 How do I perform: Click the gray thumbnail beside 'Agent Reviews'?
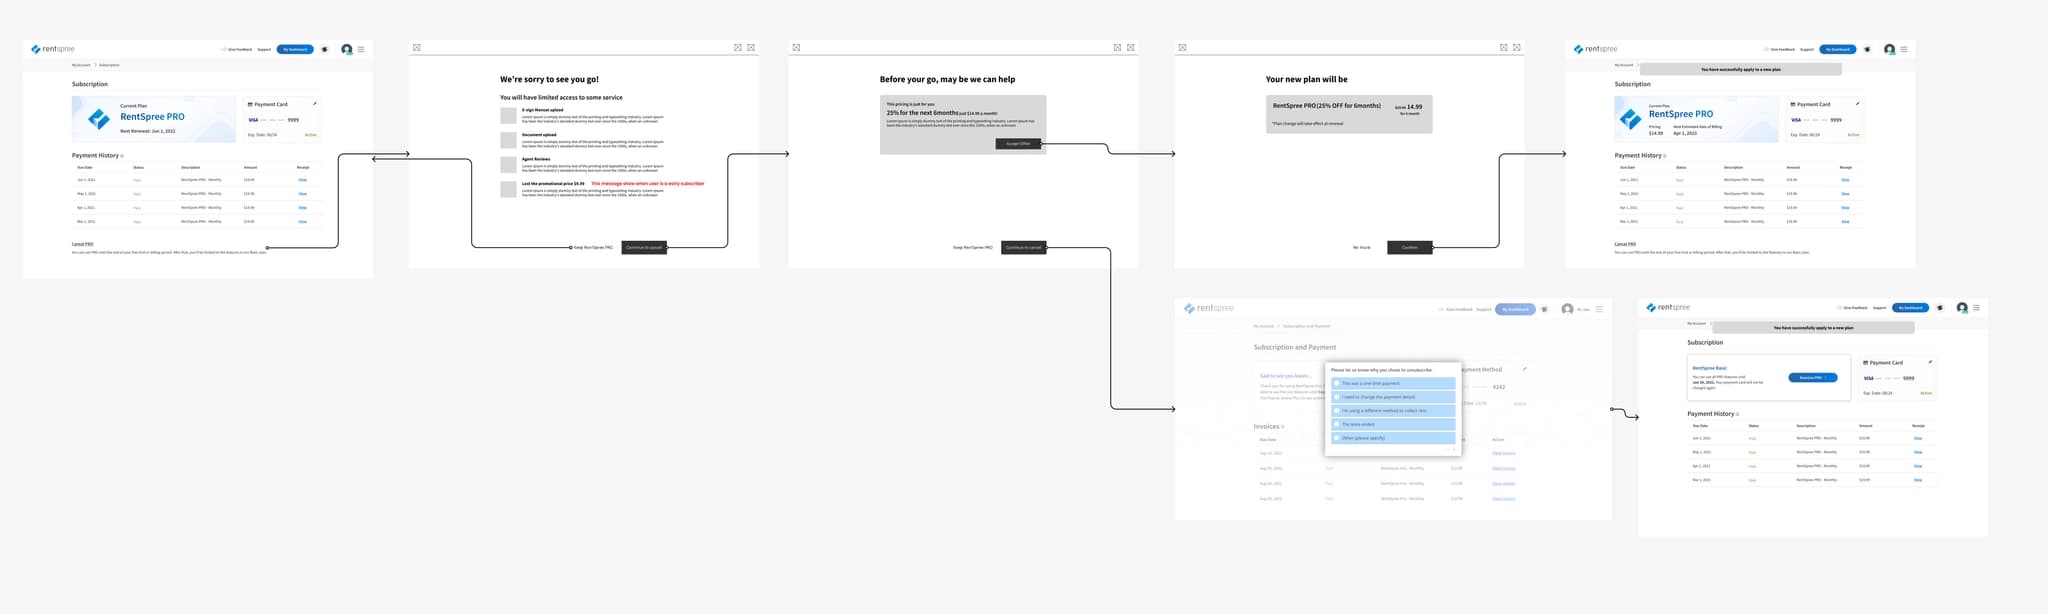tap(509, 165)
